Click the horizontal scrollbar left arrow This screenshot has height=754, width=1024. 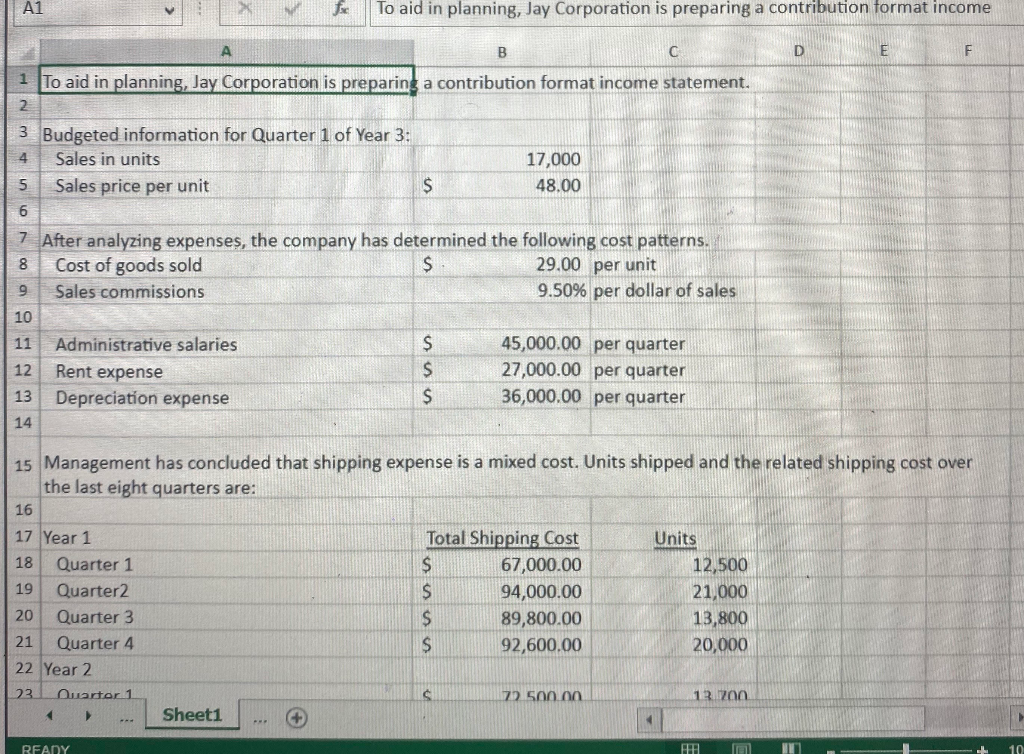(650, 717)
